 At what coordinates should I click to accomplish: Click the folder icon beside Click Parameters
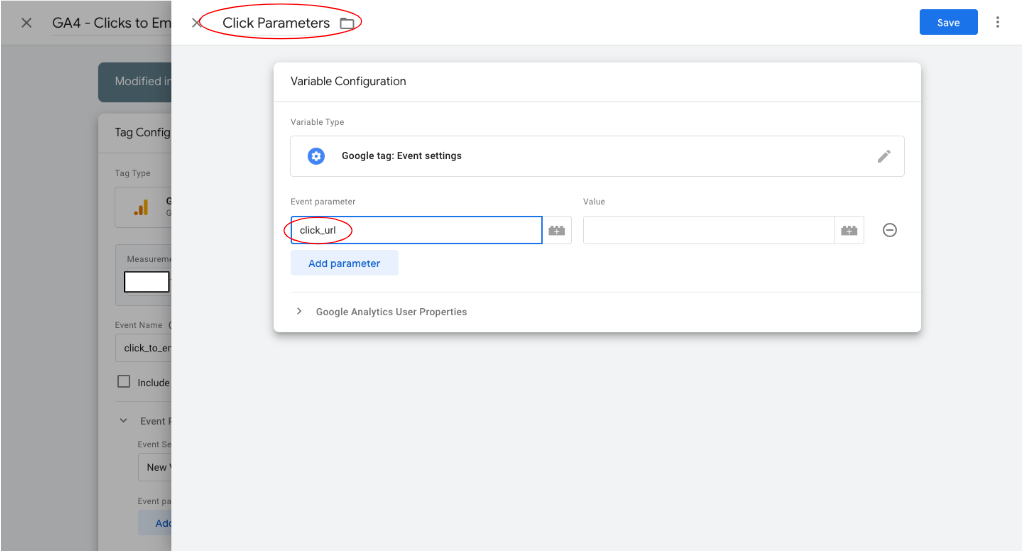coord(347,23)
